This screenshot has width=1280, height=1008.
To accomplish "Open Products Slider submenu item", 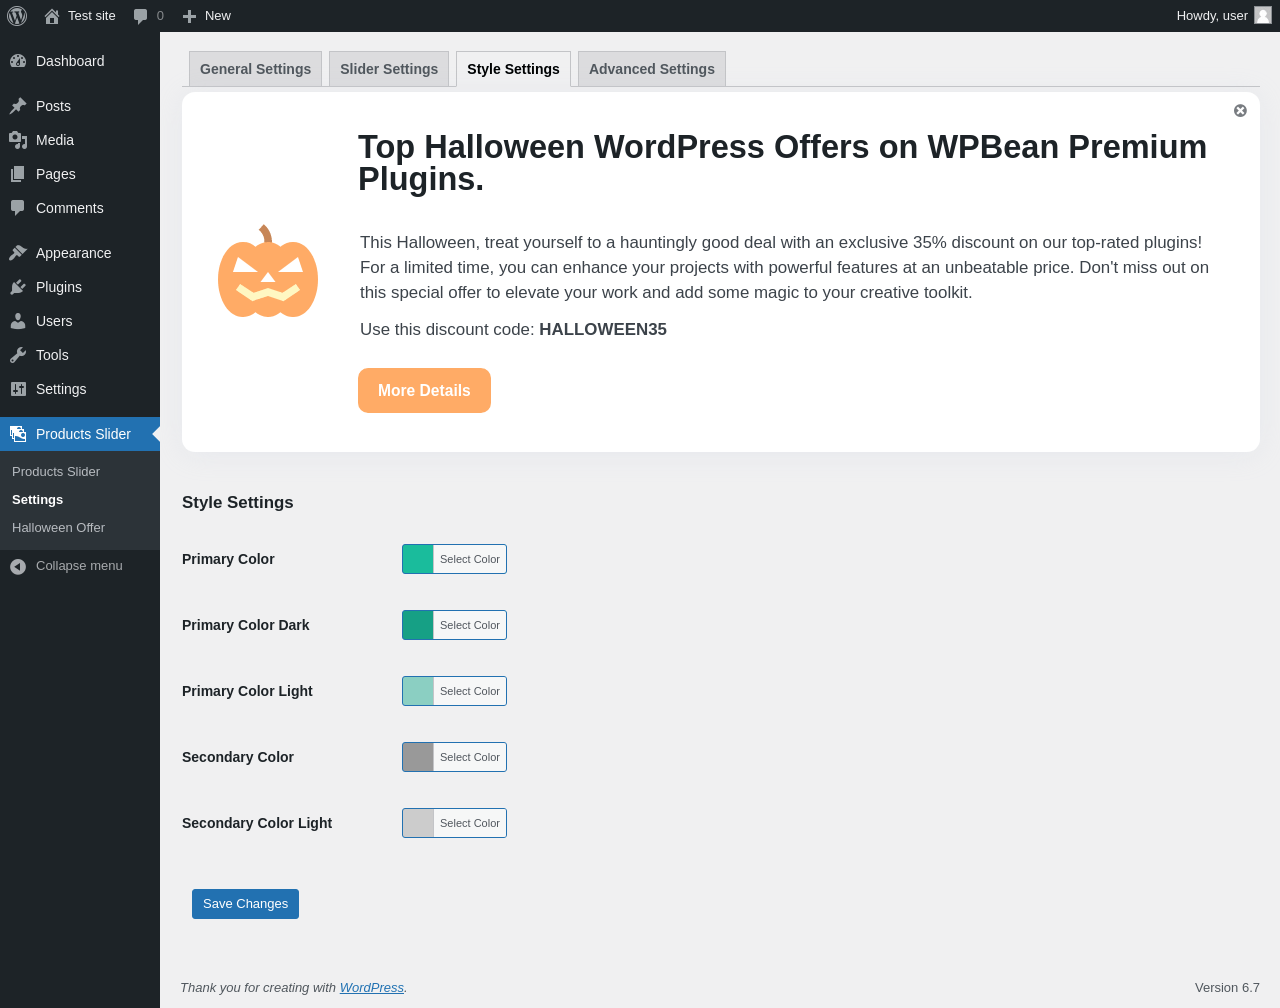I will click(56, 471).
